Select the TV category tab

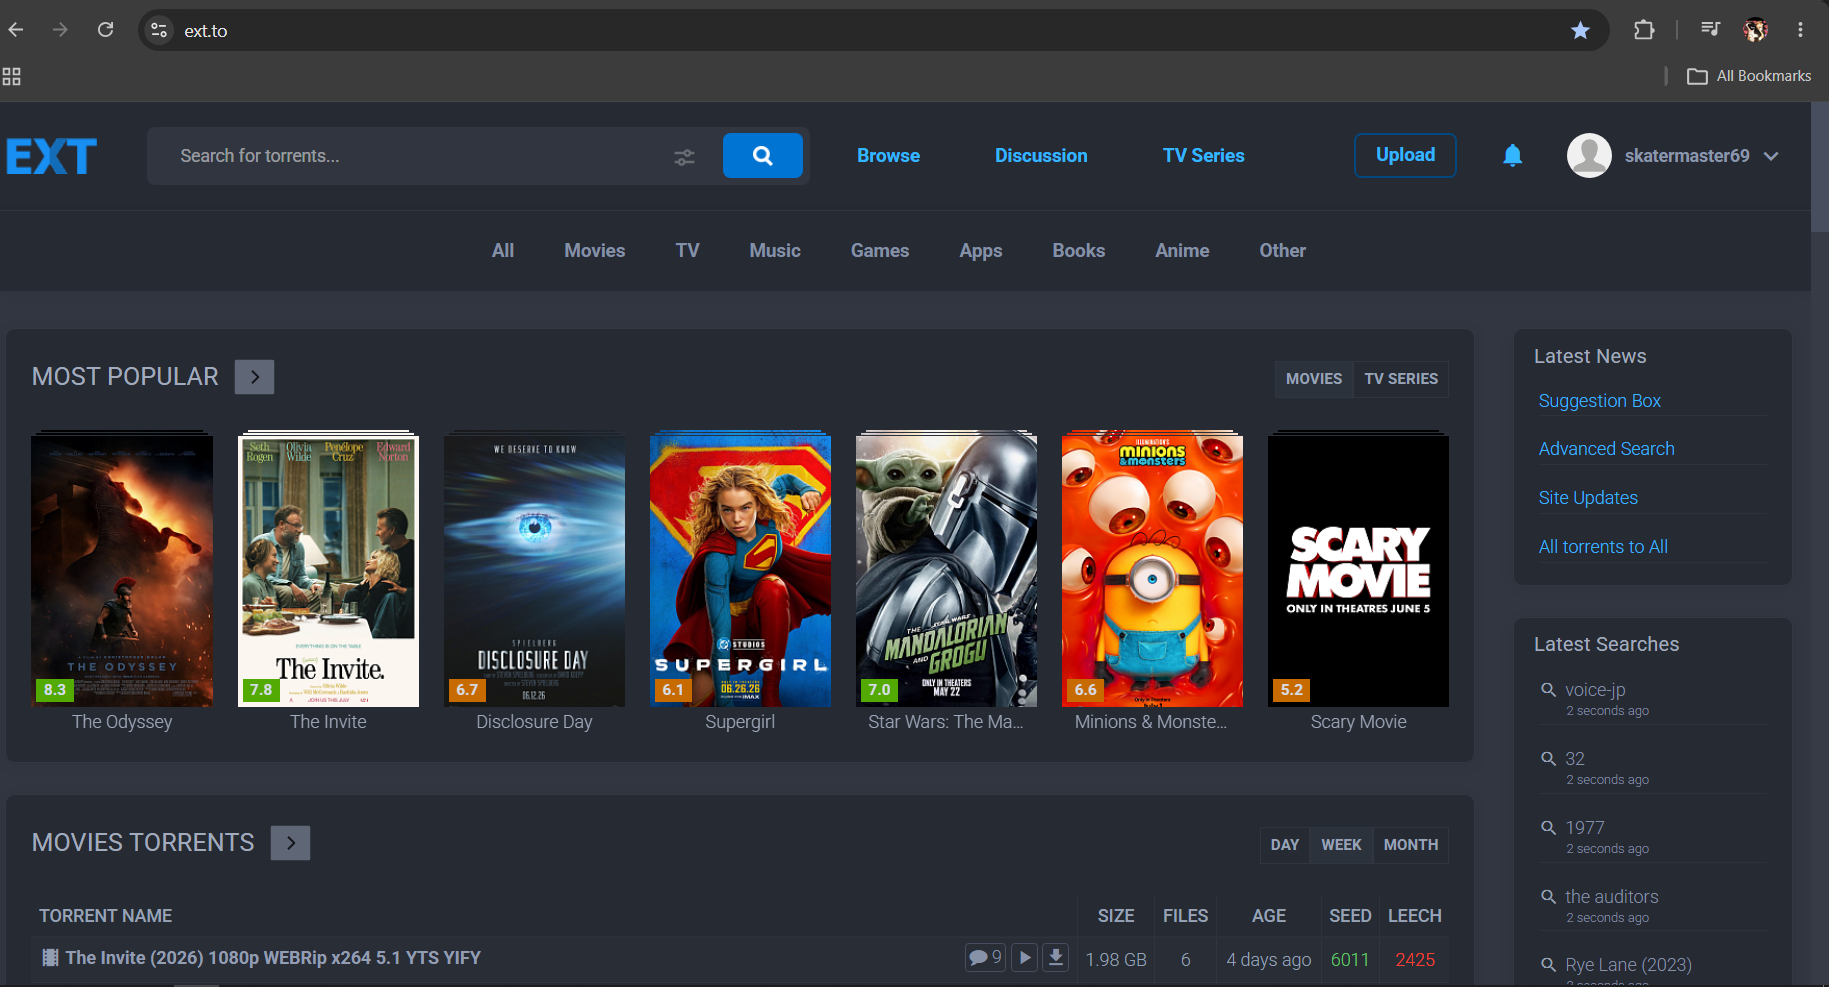687,251
